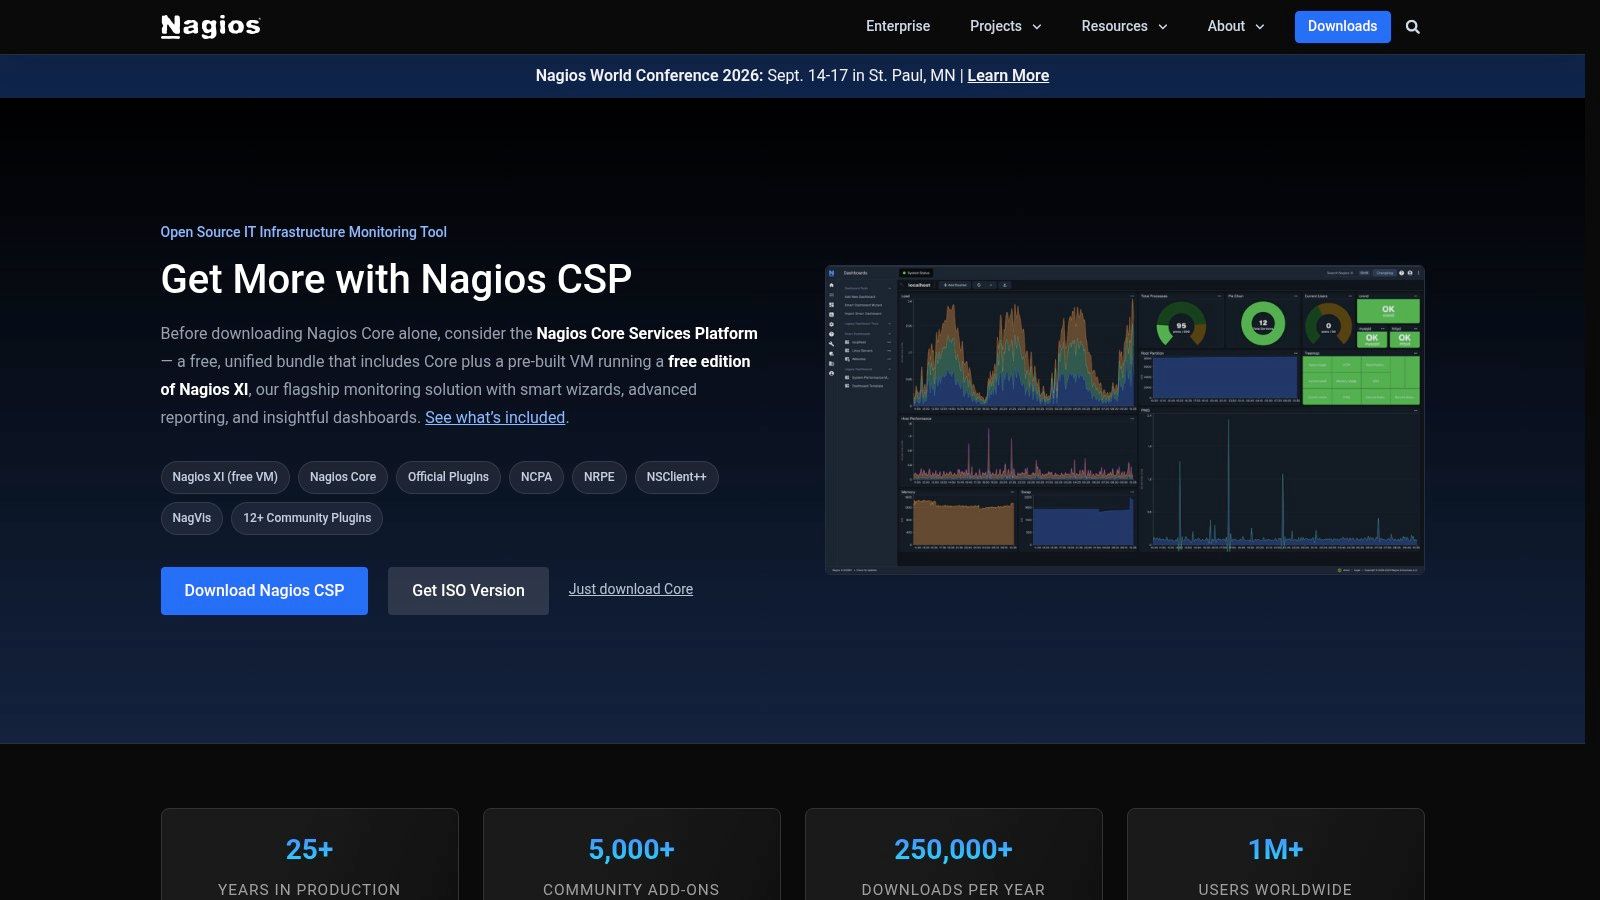Image resolution: width=1600 pixels, height=900 pixels.
Task: Open the Enterprise menu item
Action: click(x=897, y=26)
